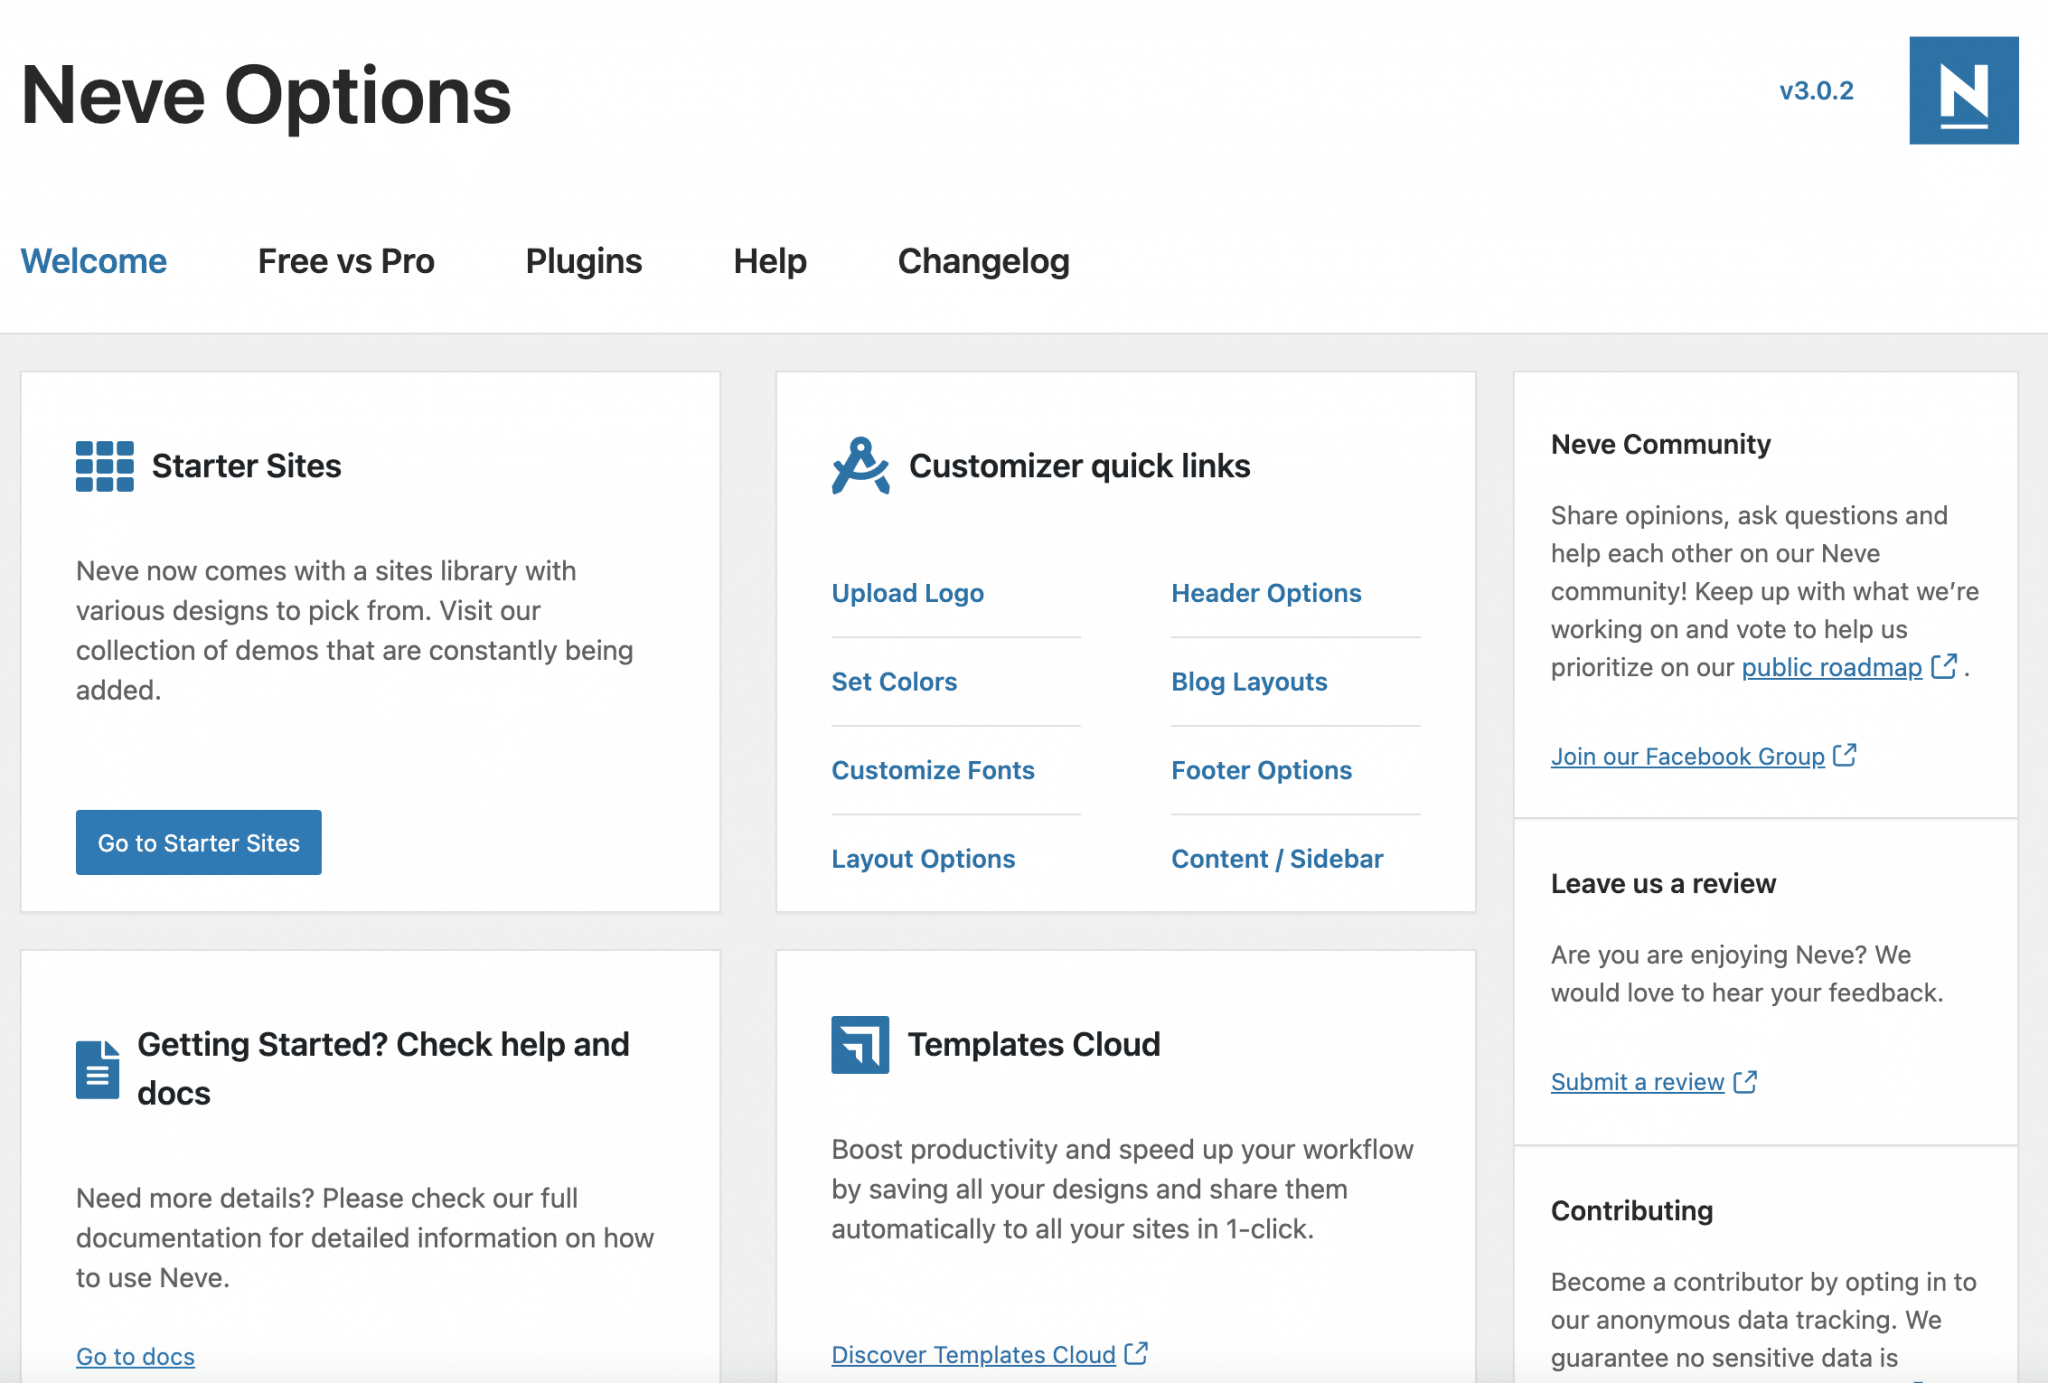2048x1383 pixels.
Task: Click external link icon after public roadmap
Action: coord(1944,666)
